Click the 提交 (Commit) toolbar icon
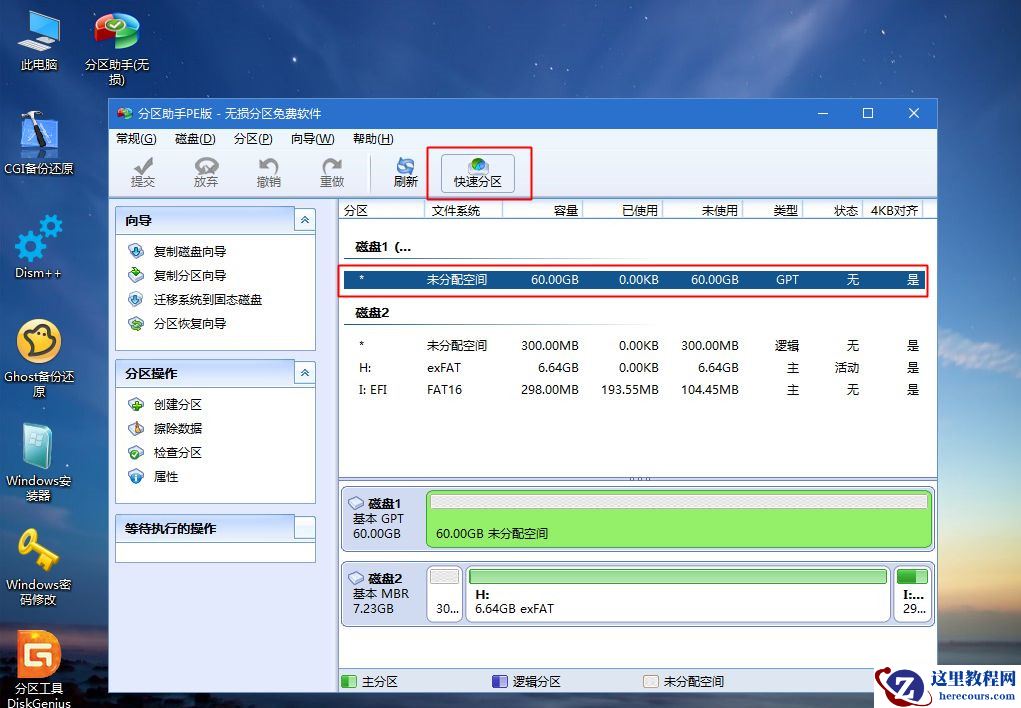Viewport: 1021px width, 708px height. 143,171
